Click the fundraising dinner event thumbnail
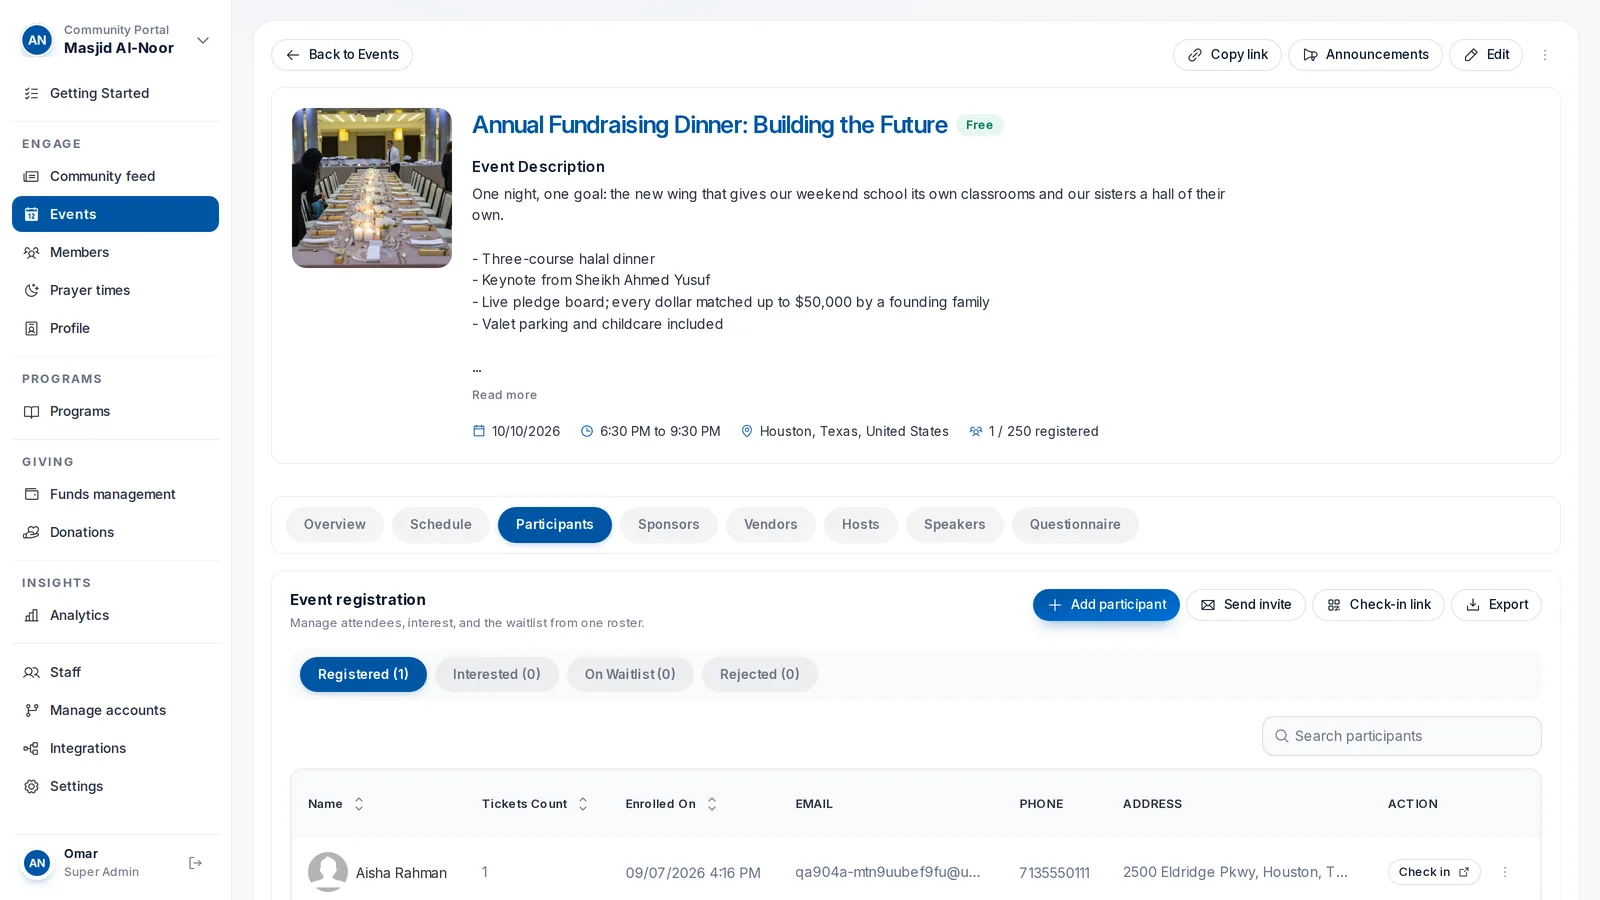Image resolution: width=1600 pixels, height=900 pixels. (x=372, y=188)
